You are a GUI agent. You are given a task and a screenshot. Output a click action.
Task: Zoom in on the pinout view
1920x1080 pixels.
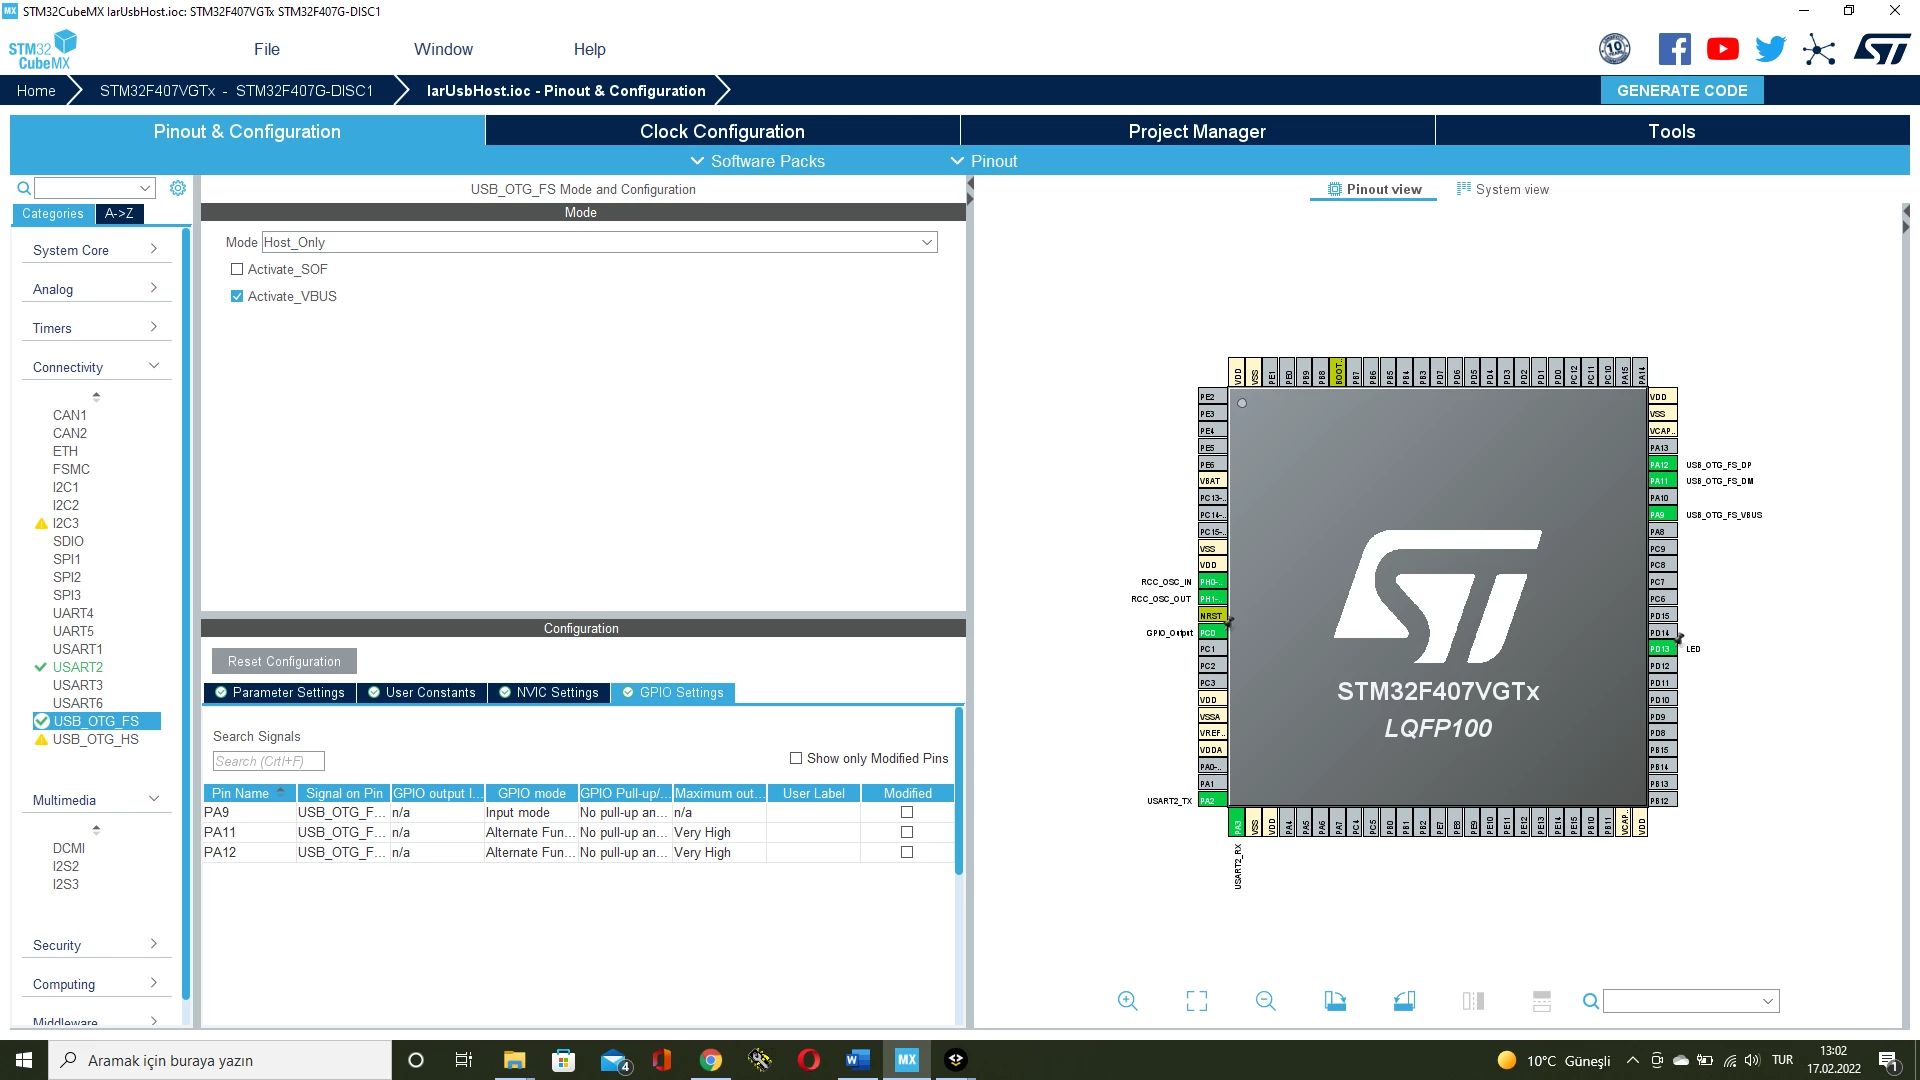coord(1127,1001)
